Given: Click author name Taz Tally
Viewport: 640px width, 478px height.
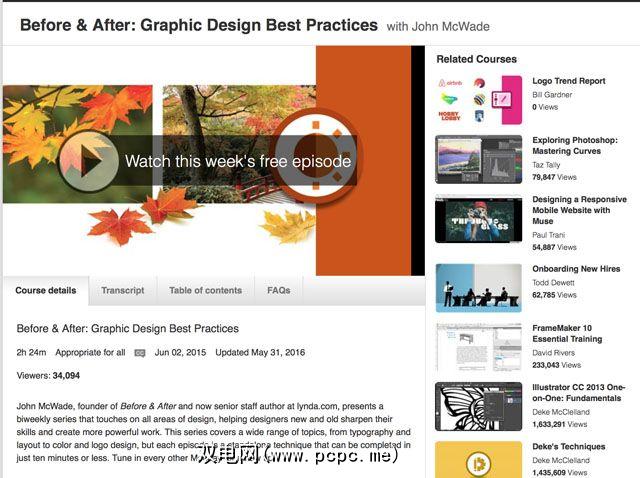Looking at the screenshot, I should tap(546, 165).
